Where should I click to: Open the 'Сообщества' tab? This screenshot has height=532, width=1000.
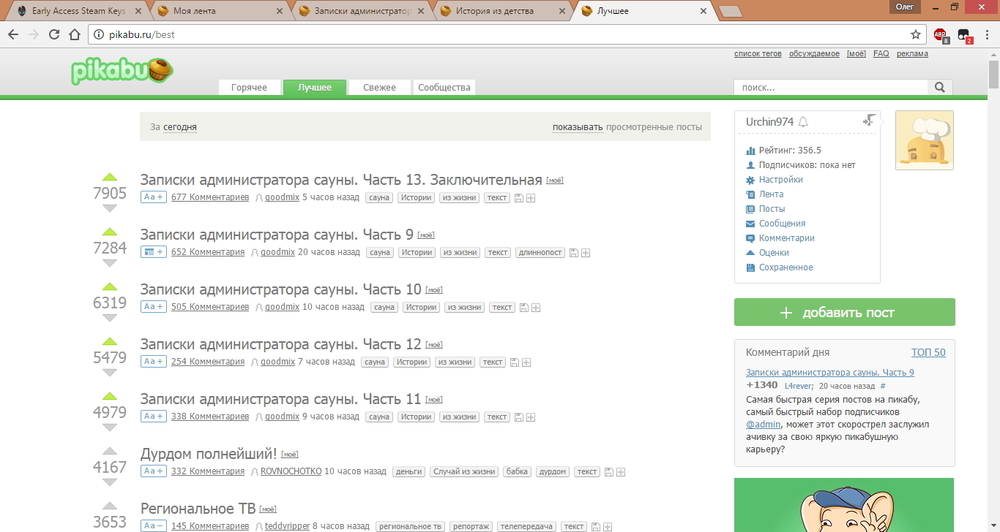[x=444, y=88]
